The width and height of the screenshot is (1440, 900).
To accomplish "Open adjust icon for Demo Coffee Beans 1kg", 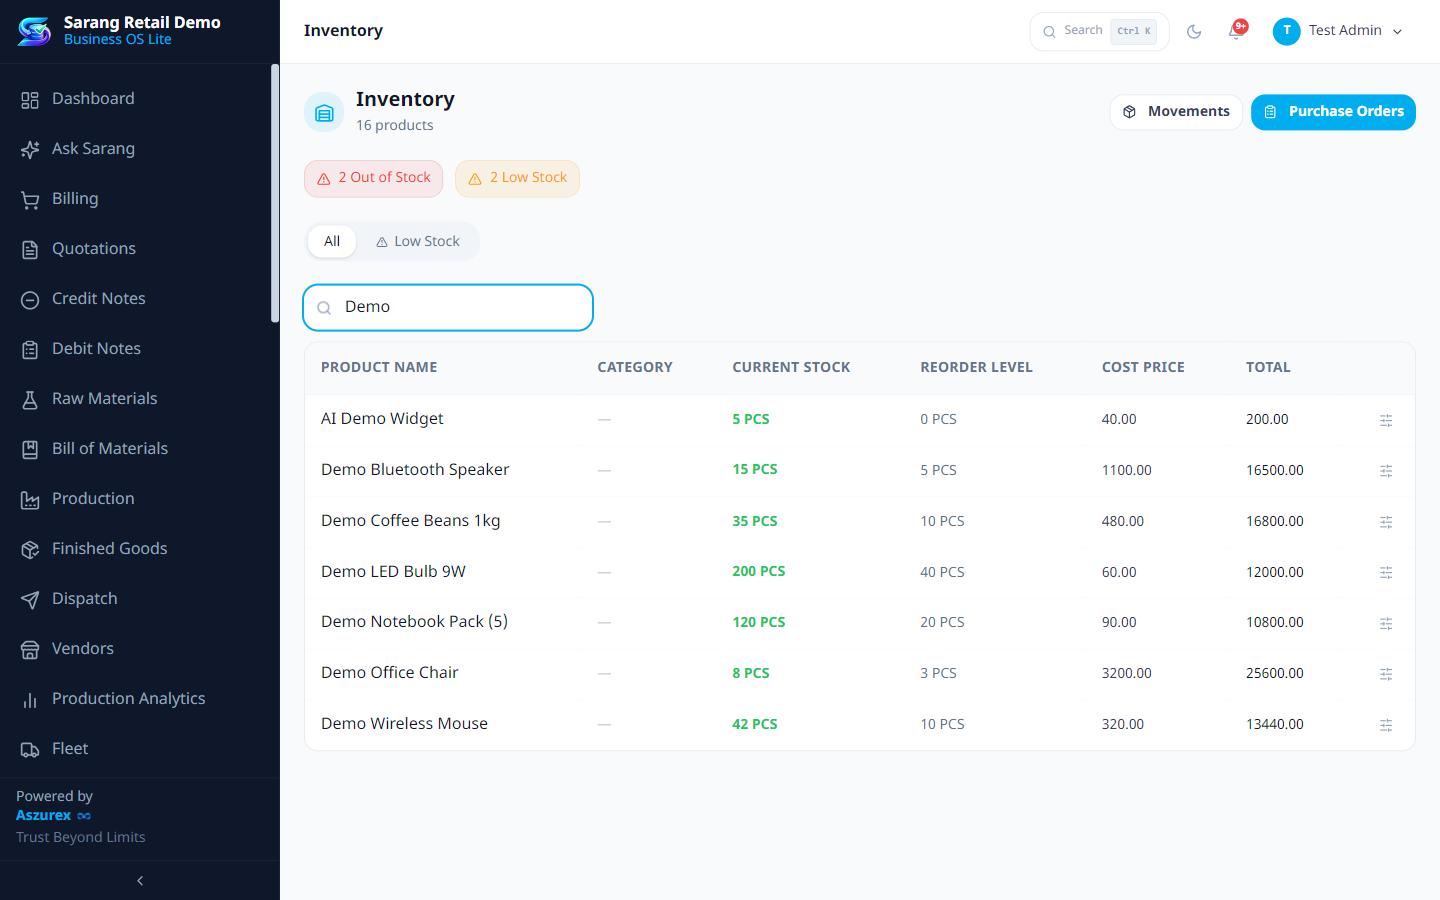I will pyautogui.click(x=1386, y=522).
